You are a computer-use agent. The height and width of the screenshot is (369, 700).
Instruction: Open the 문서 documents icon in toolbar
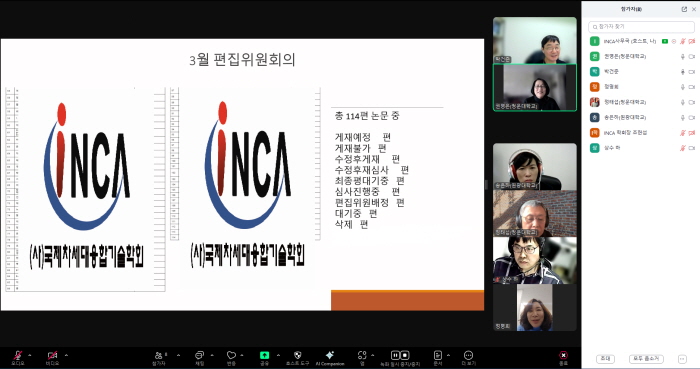point(438,355)
